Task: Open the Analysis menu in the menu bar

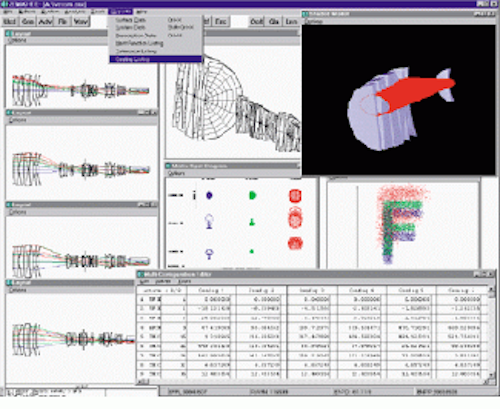Action: point(74,12)
